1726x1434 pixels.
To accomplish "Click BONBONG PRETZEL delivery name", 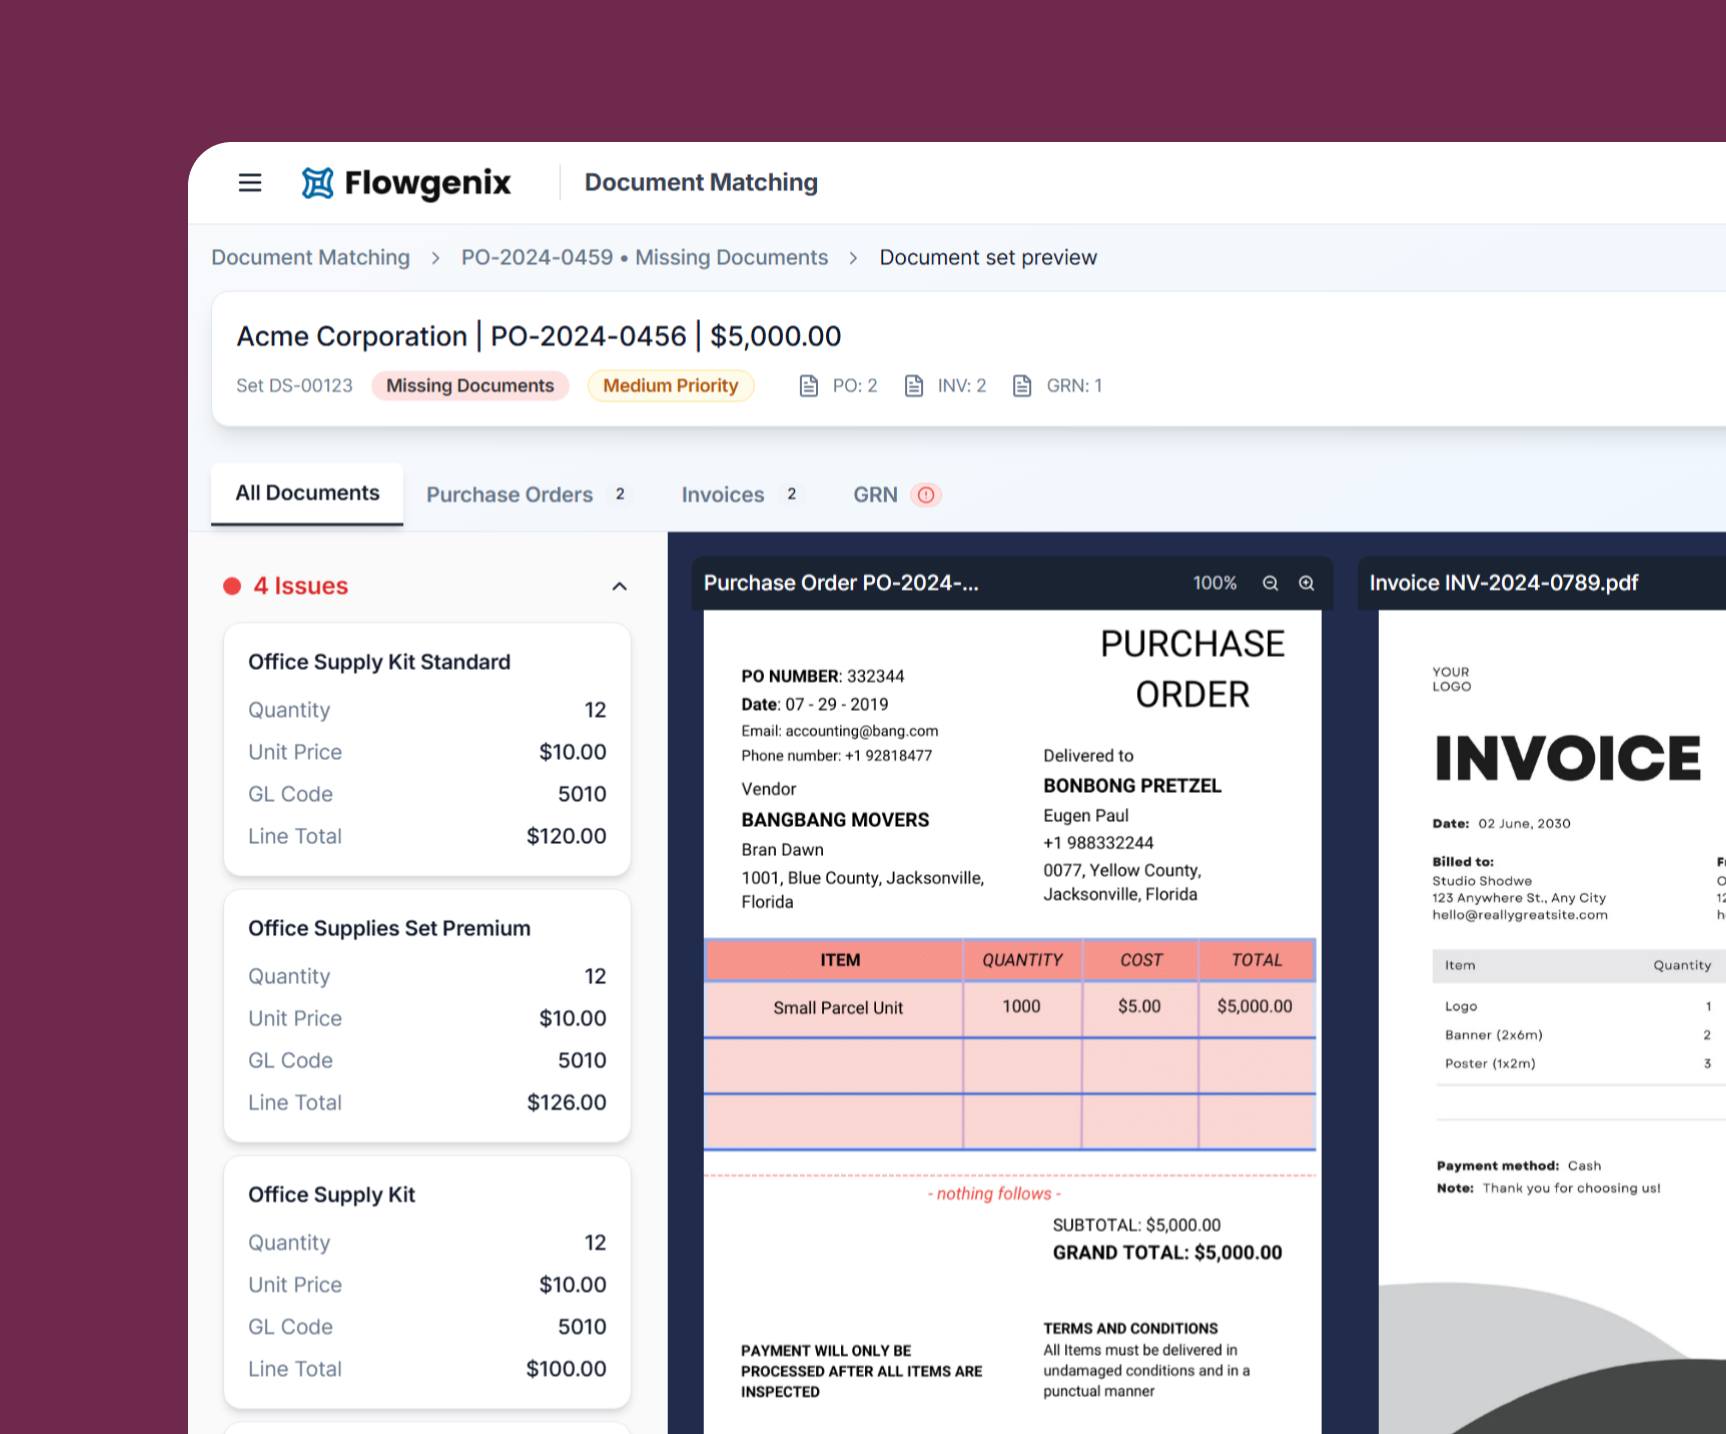I will 1132,786.
